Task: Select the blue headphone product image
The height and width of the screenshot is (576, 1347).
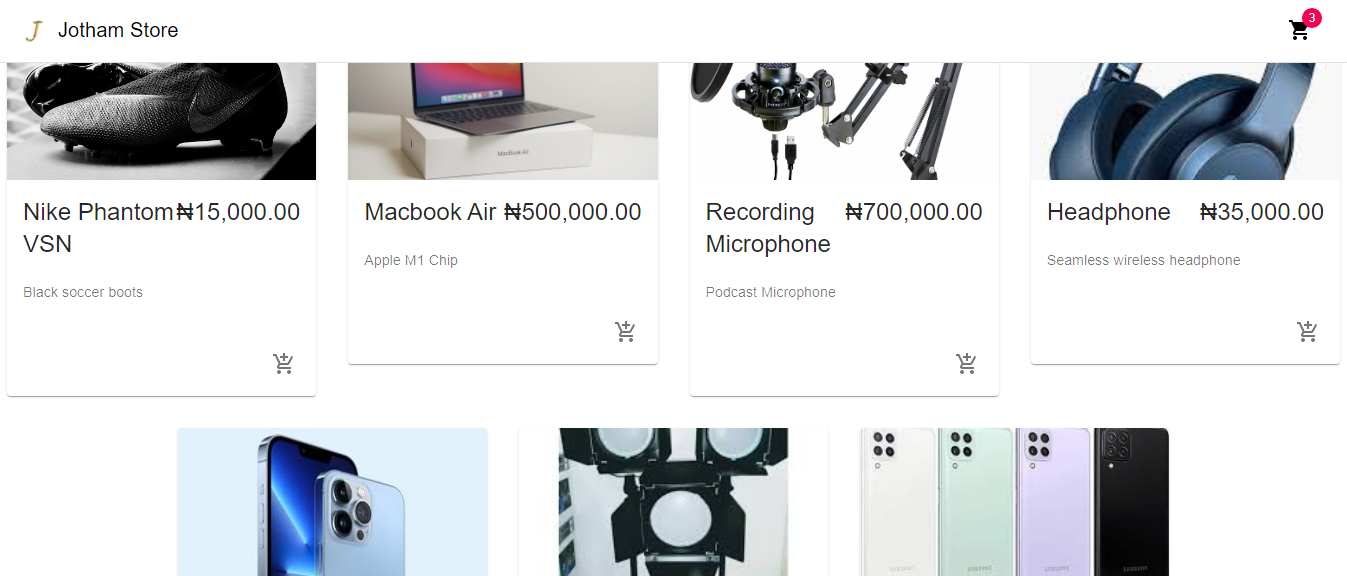Action: click(x=1185, y=121)
